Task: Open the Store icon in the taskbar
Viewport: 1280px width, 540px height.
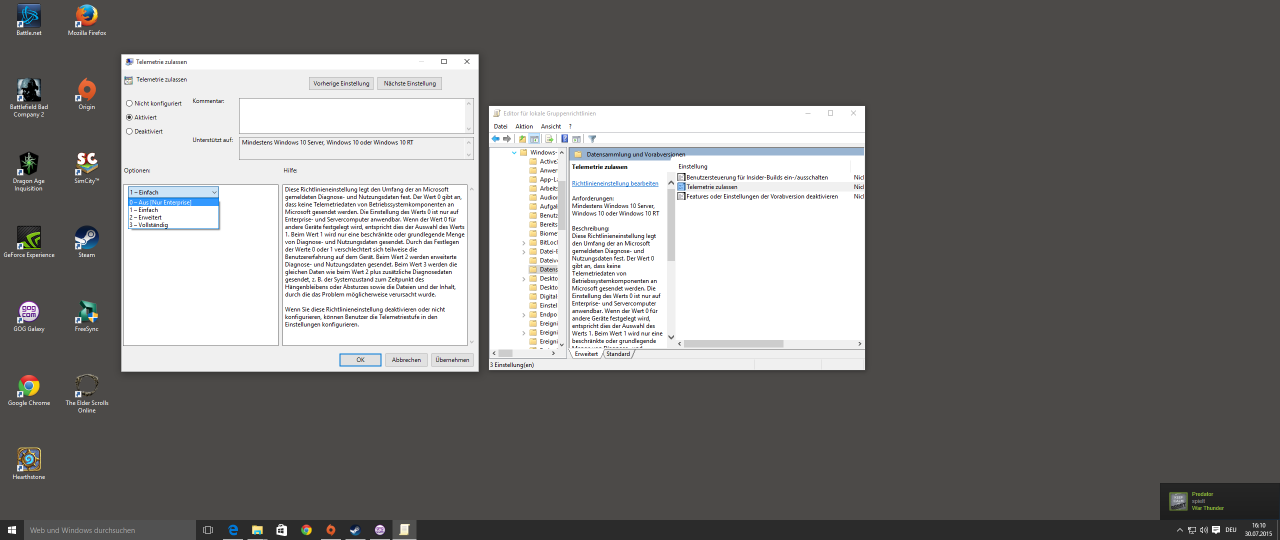Action: coord(281,530)
